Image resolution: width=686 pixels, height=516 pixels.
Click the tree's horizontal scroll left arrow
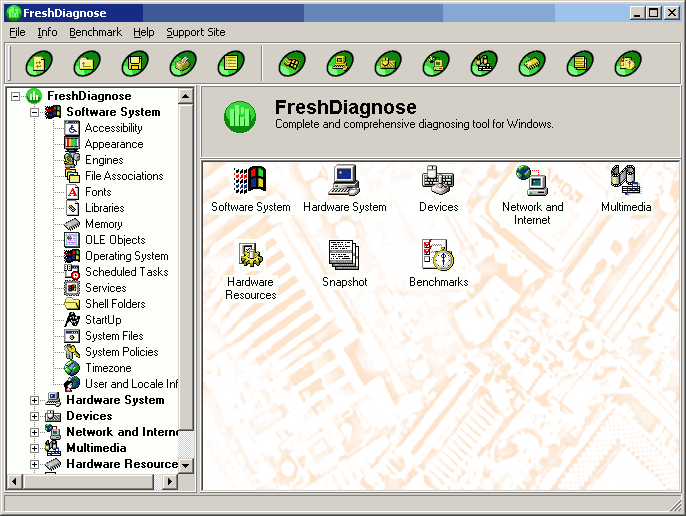pos(14,481)
